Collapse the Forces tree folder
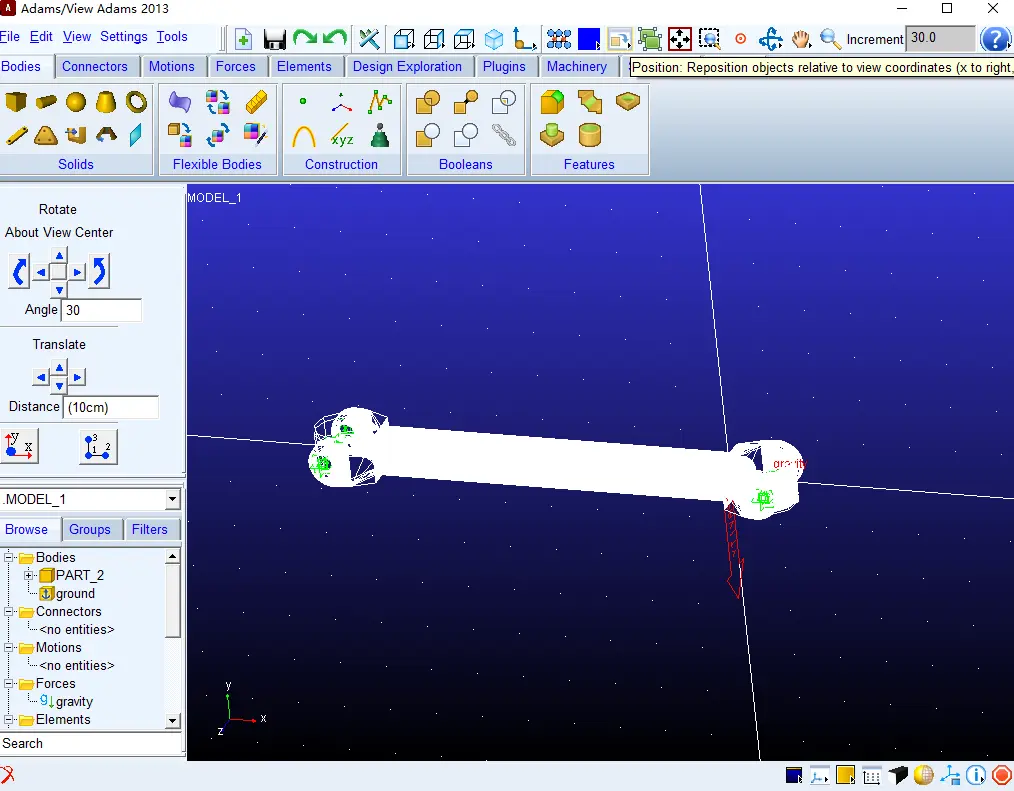1014x791 pixels. (9, 684)
